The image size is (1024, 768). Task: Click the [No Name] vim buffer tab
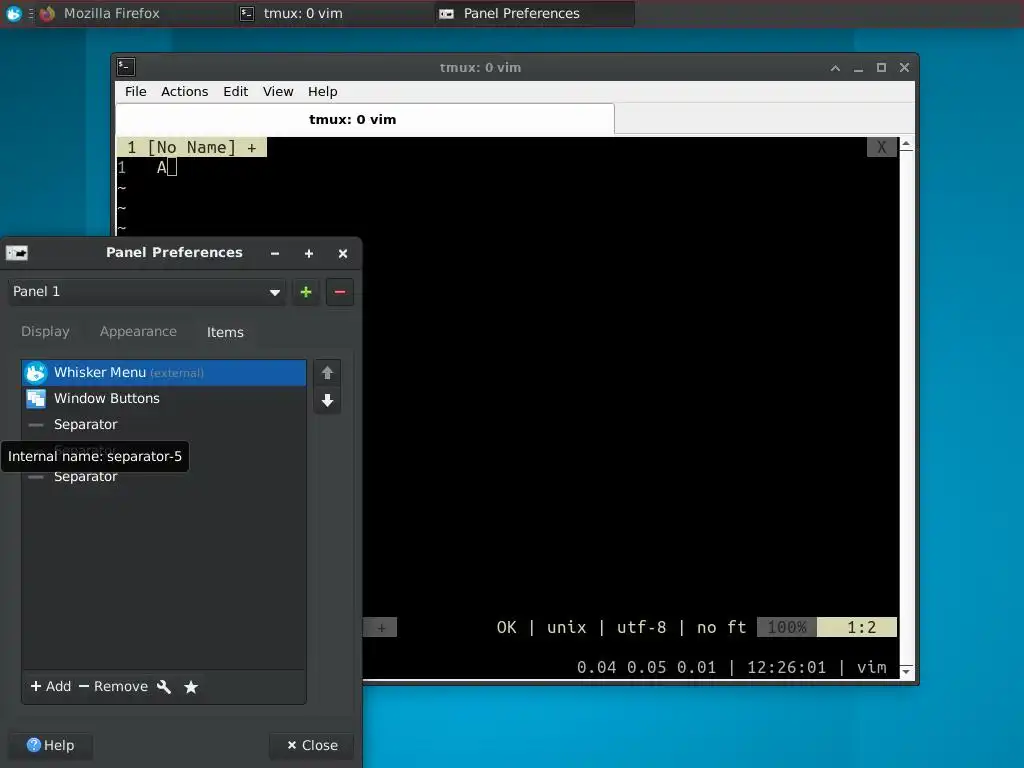(191, 147)
